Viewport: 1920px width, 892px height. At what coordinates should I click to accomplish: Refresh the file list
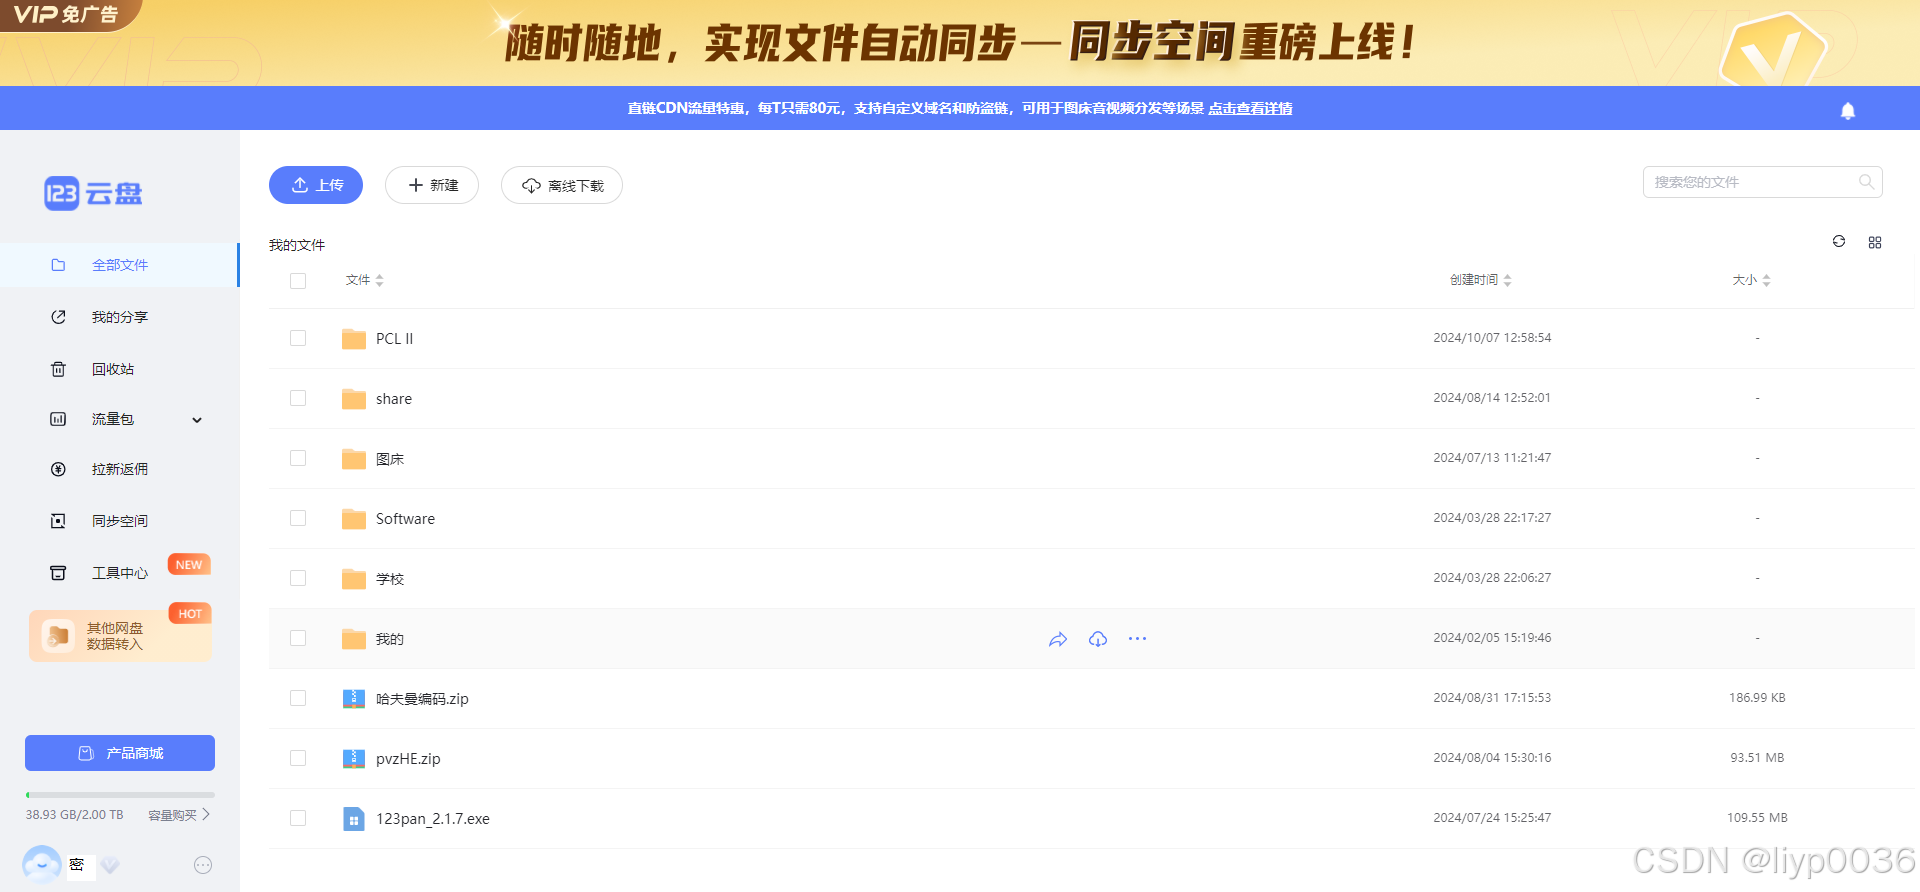pyautogui.click(x=1838, y=241)
